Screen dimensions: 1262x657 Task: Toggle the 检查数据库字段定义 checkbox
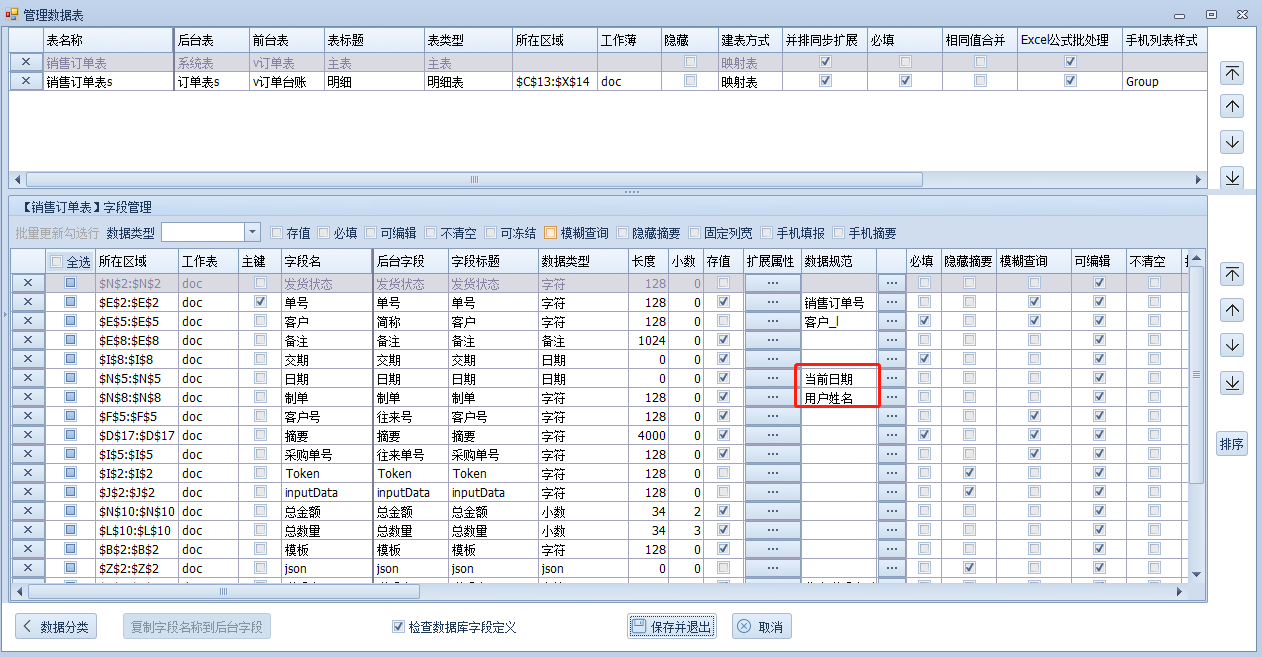point(398,627)
